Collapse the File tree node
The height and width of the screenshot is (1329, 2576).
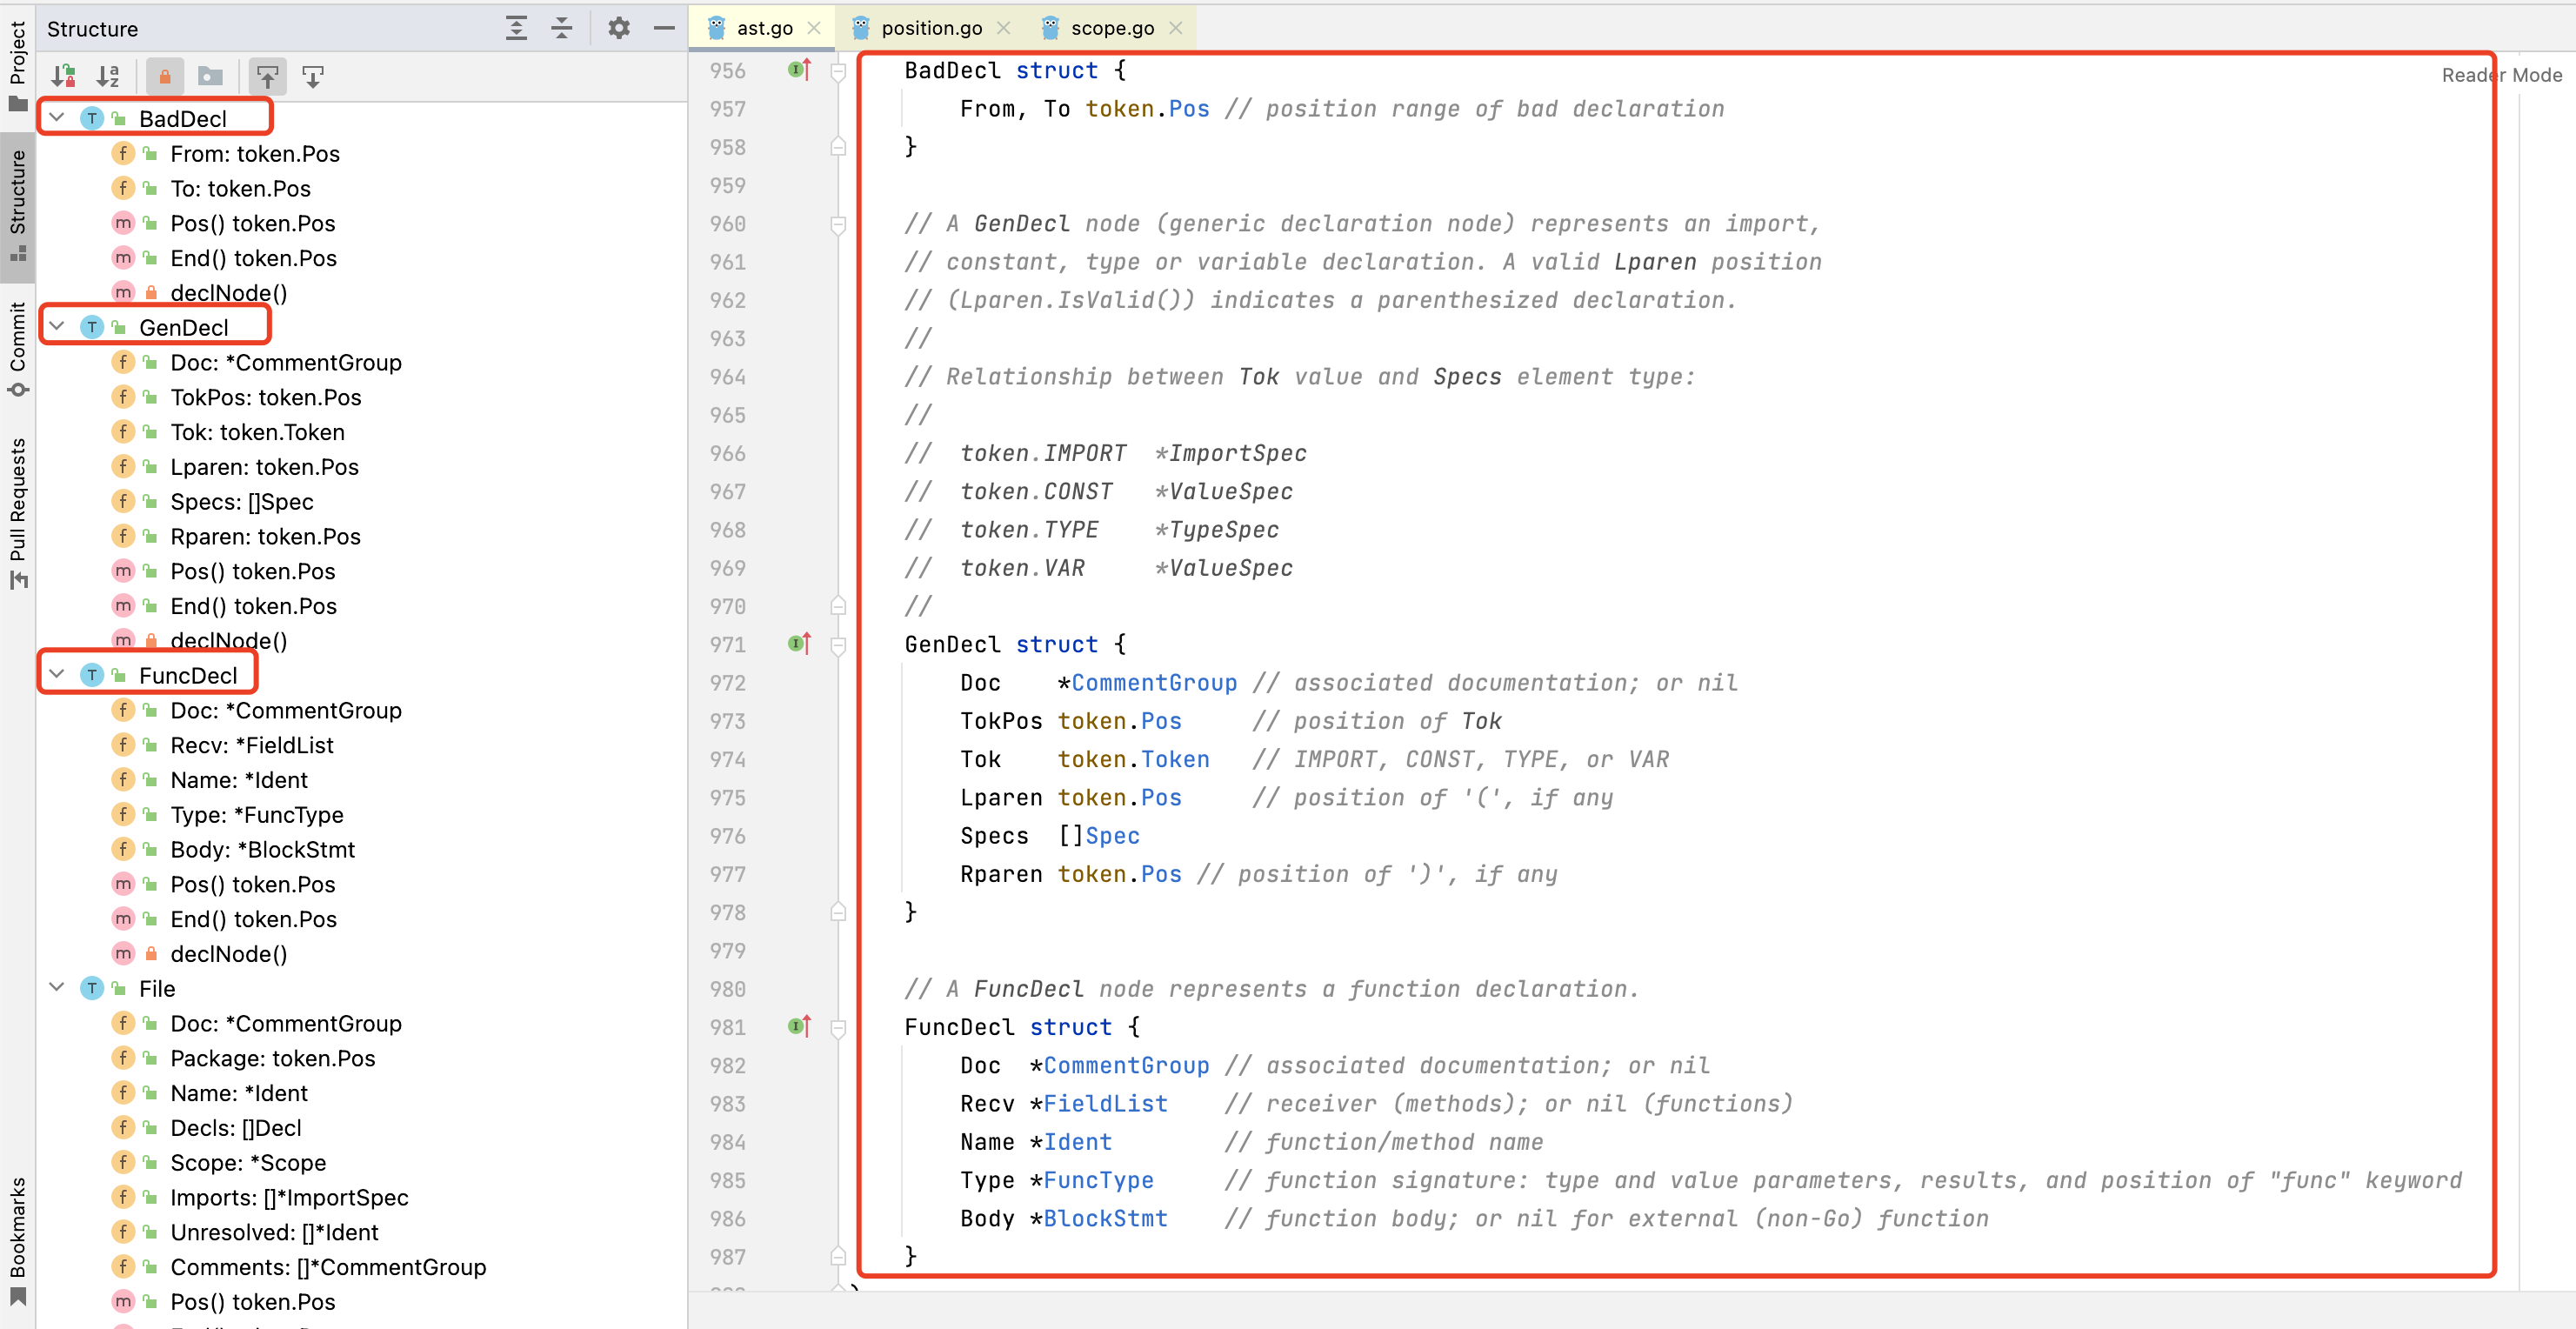click(x=57, y=988)
